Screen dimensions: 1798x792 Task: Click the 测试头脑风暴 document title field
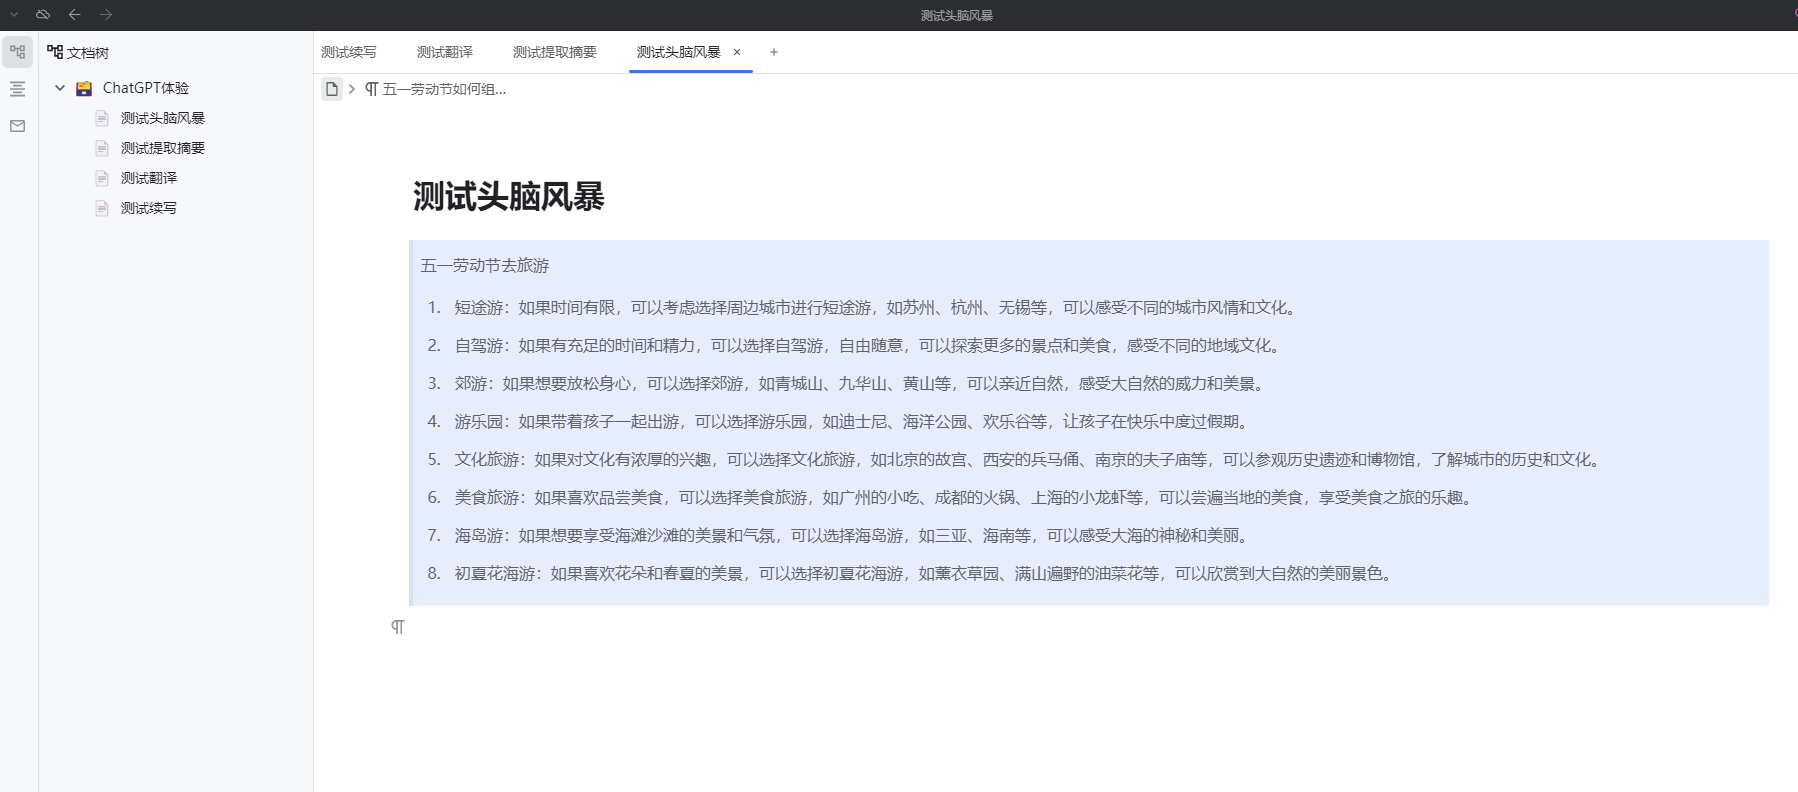(x=509, y=196)
